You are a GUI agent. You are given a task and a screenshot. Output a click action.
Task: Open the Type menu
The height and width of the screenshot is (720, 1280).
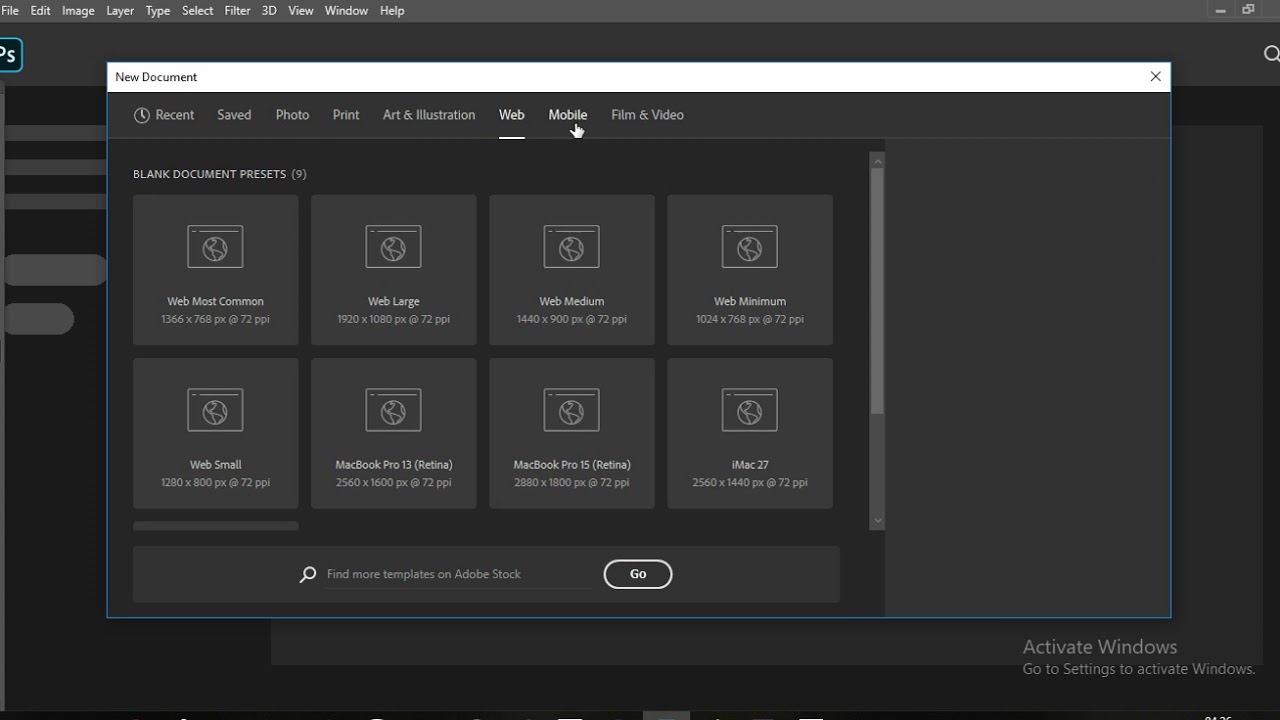[x=158, y=10]
